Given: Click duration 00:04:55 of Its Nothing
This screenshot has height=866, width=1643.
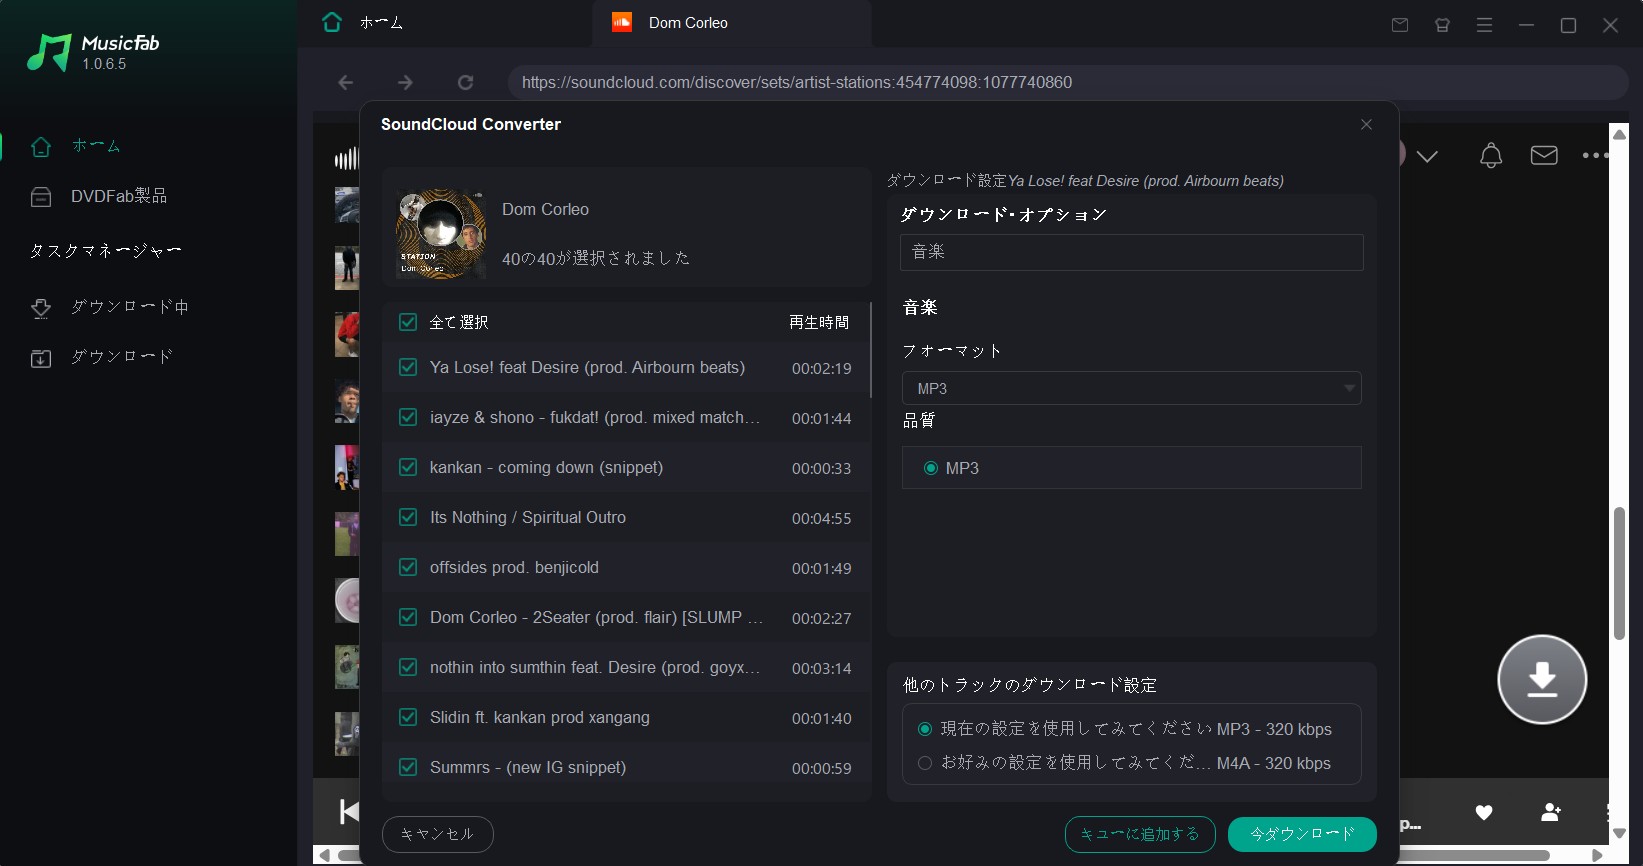Looking at the screenshot, I should pos(822,518).
